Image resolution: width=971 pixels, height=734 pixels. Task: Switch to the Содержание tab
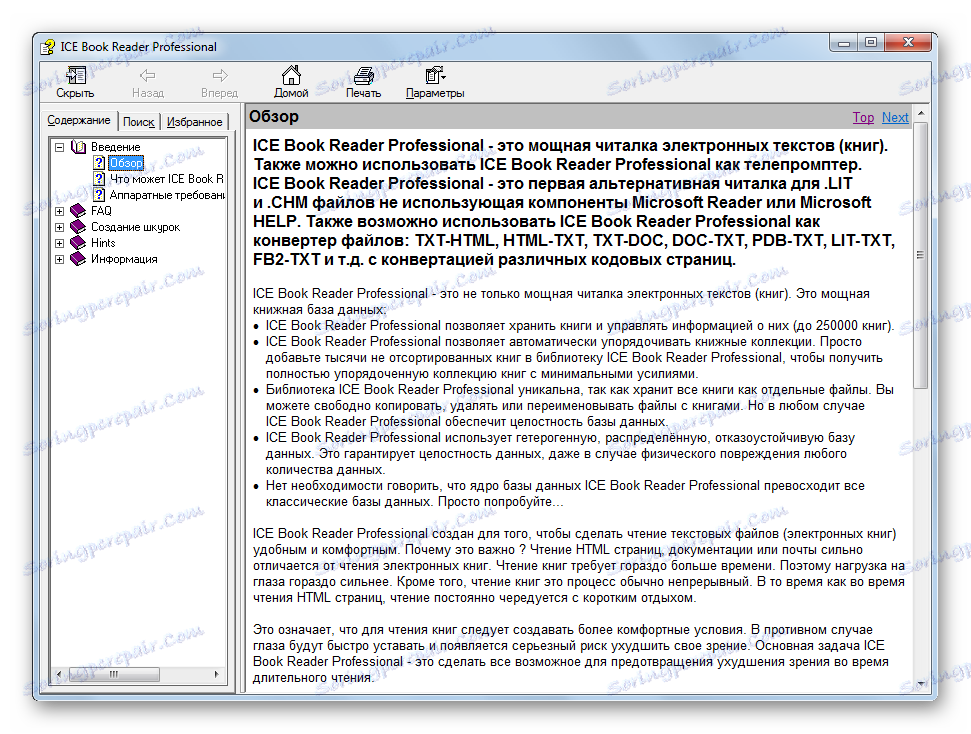tap(79, 120)
